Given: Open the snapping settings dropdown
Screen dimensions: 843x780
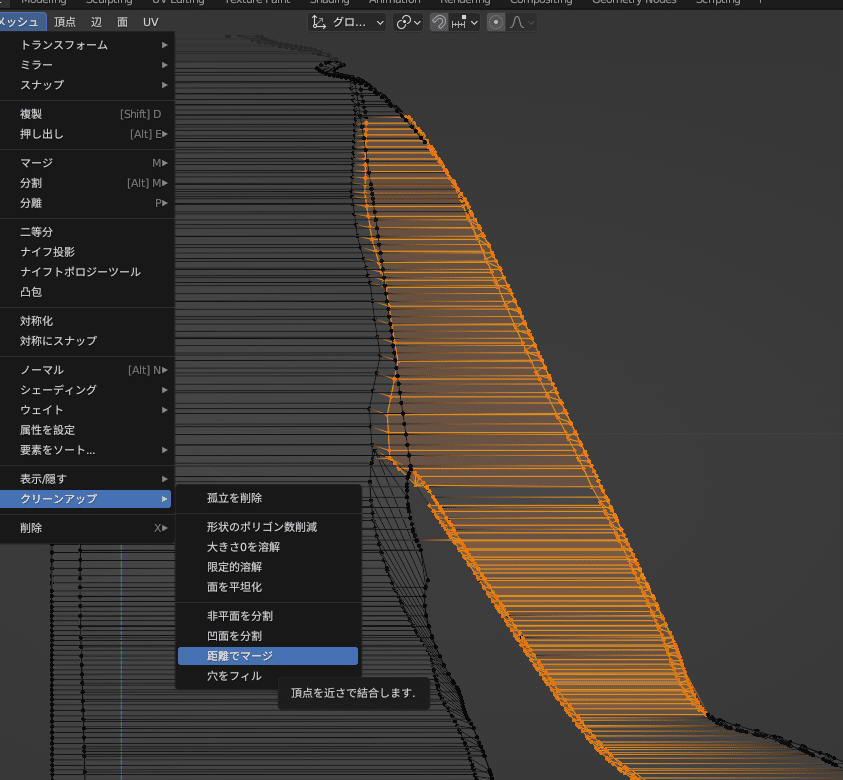Looking at the screenshot, I should [x=465, y=23].
